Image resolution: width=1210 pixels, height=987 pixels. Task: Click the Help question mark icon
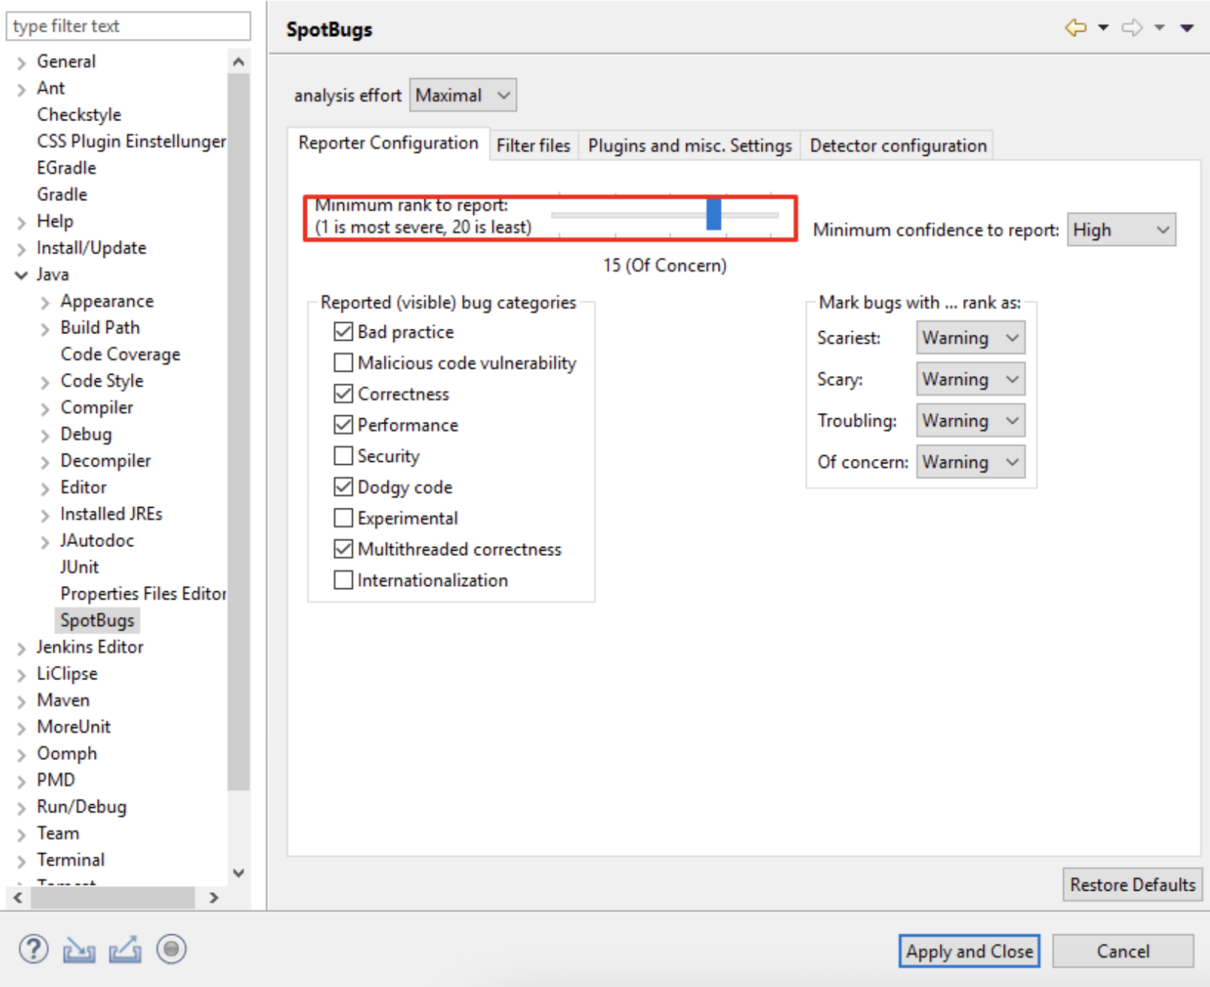click(x=32, y=949)
